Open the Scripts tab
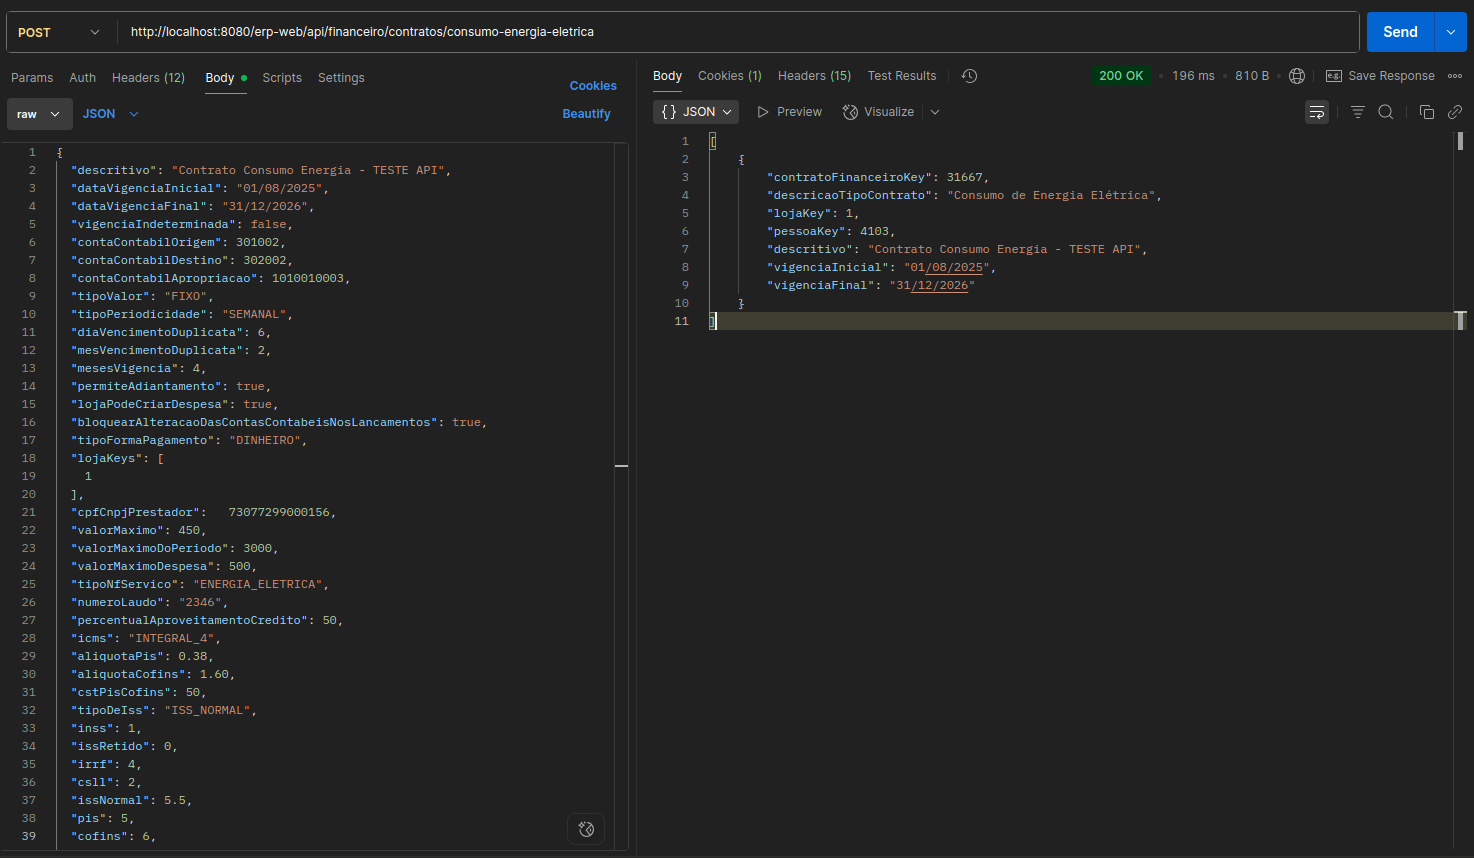 point(282,78)
